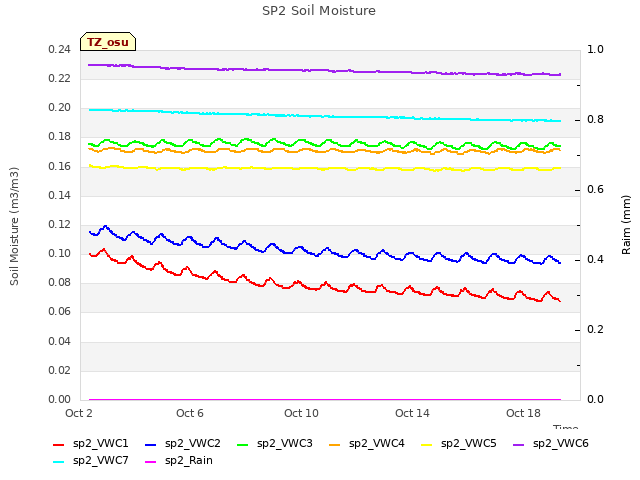Click the 0.14 left axis value
Image resolution: width=640 pixels, height=480 pixels.
(x=60, y=196)
